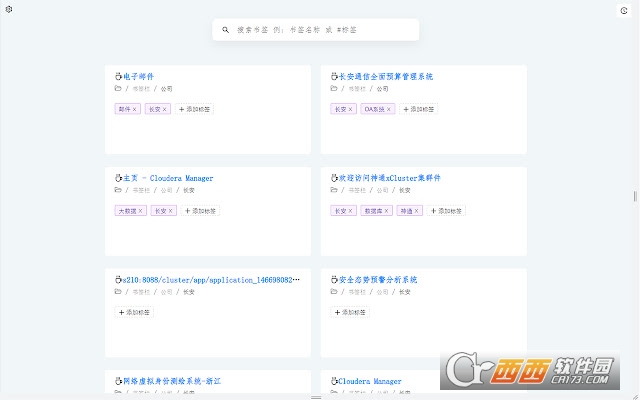Remove 长安 tag from 长安通信全面预算管理系统
640x400 pixels.
coord(350,109)
